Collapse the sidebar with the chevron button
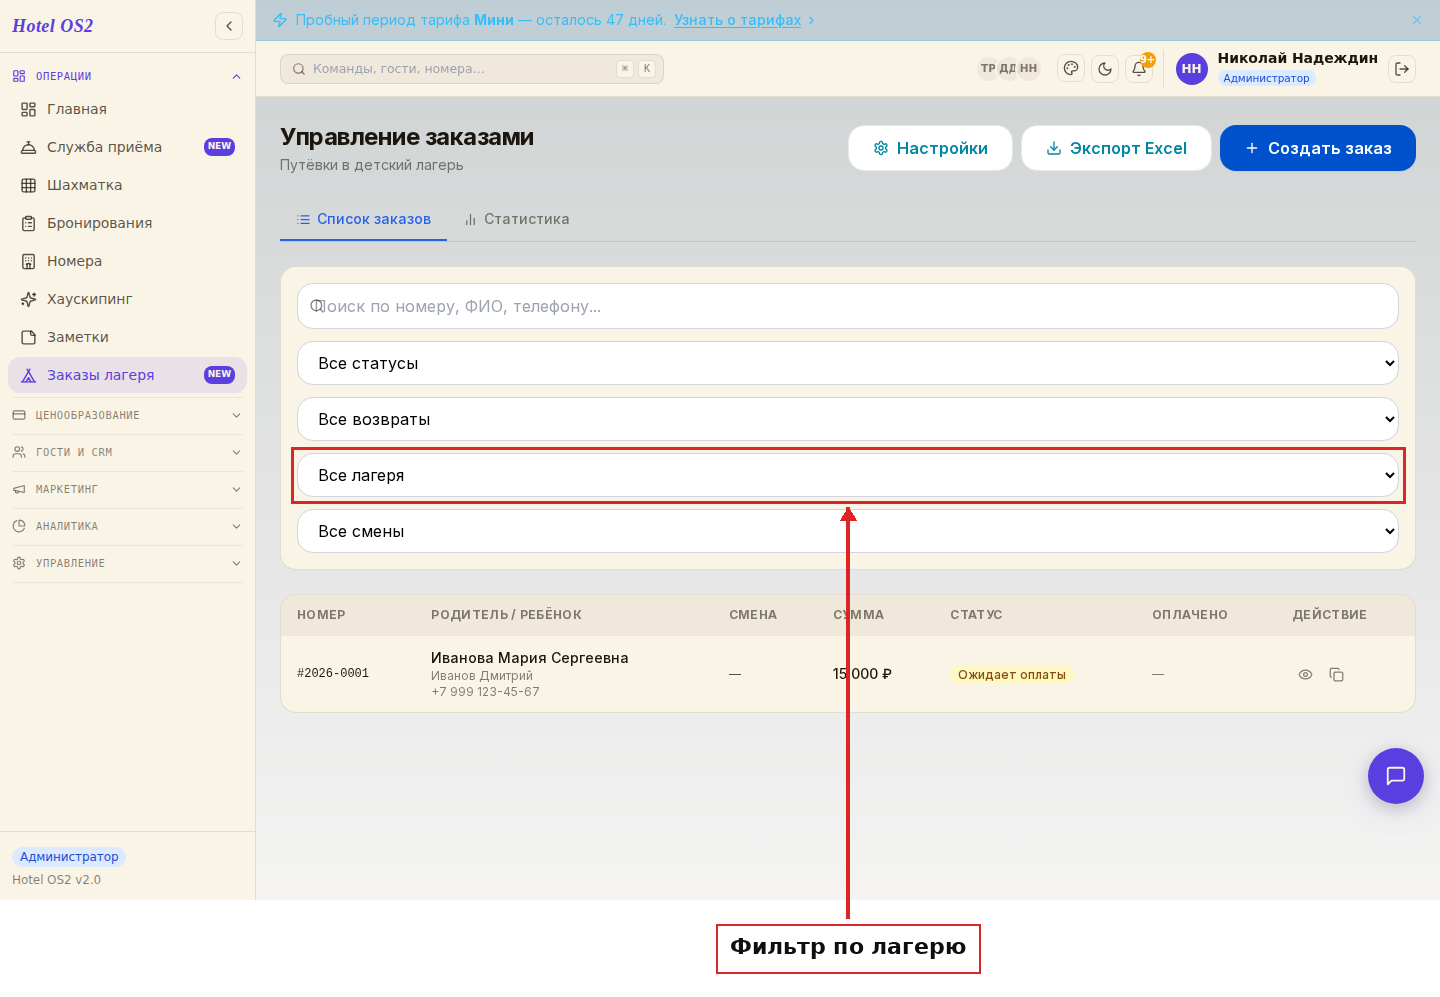 (x=229, y=26)
